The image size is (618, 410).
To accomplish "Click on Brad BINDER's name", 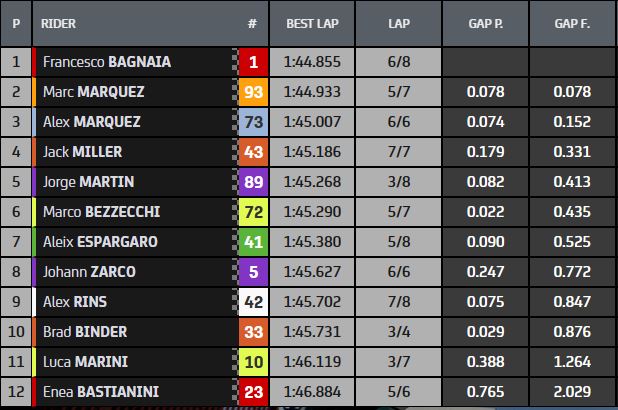I will (x=86, y=332).
